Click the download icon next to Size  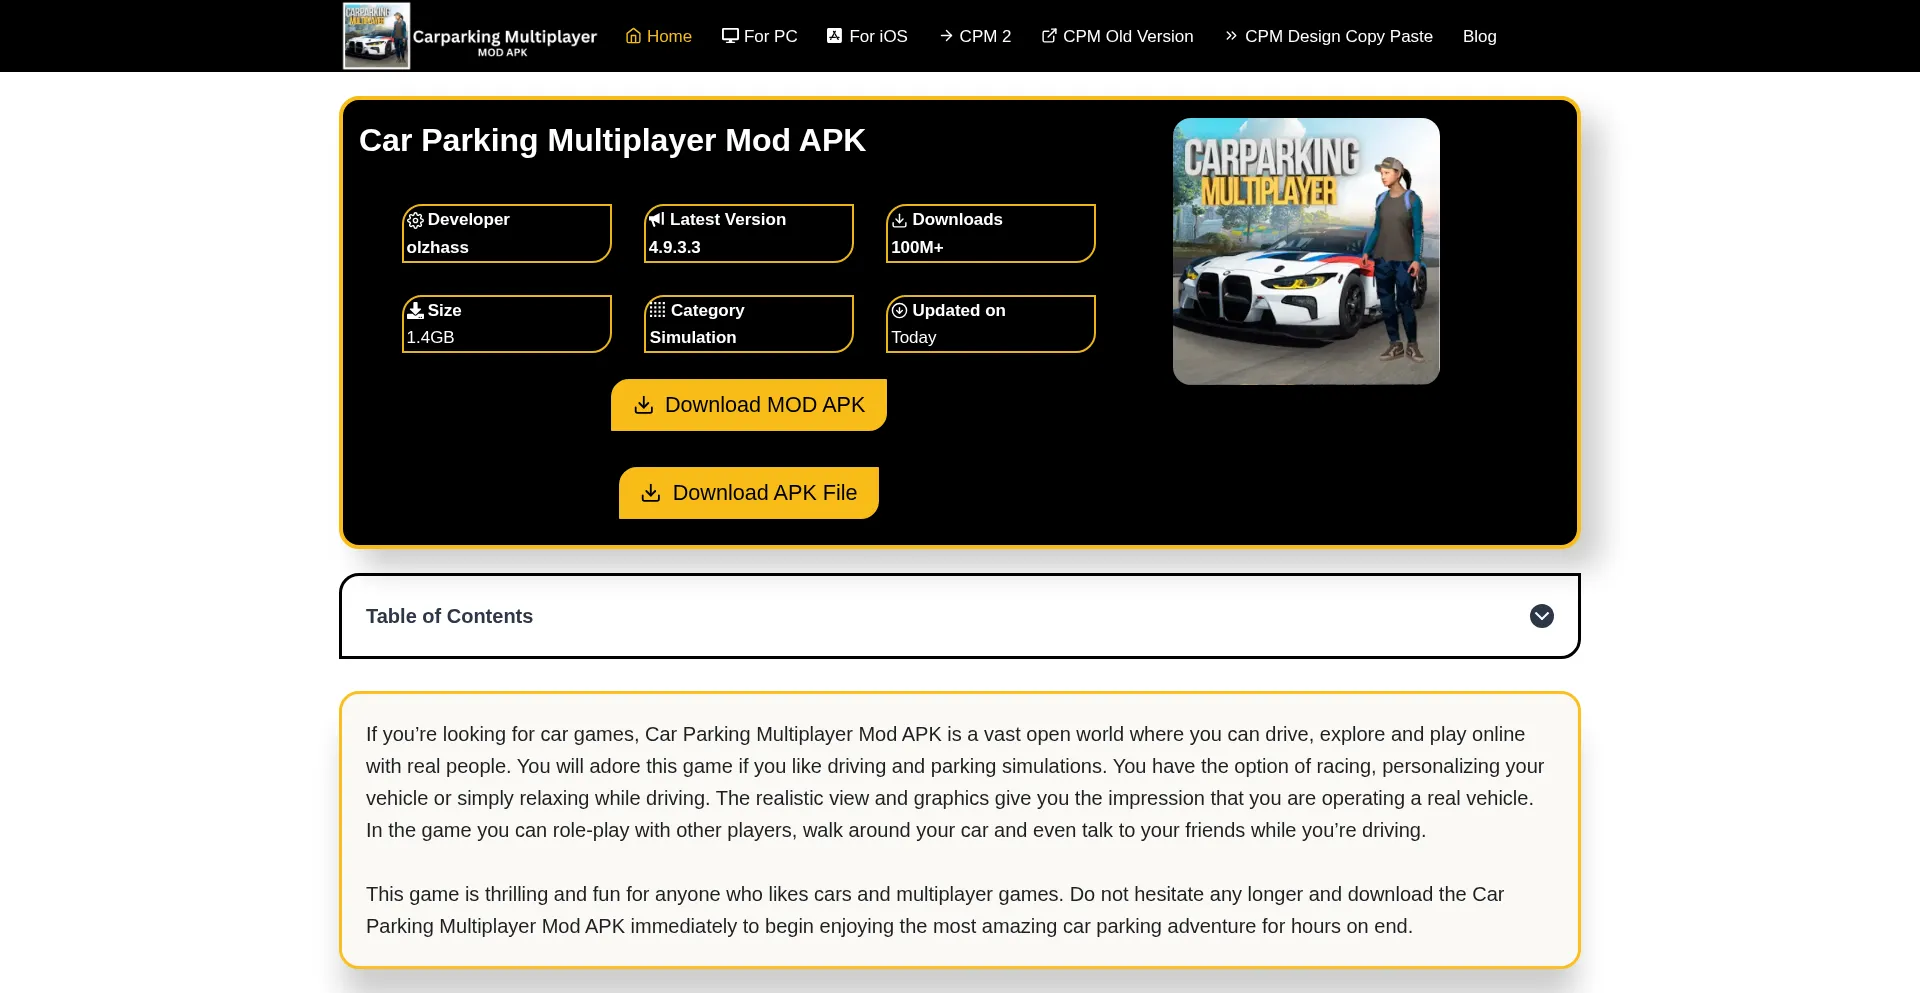pyautogui.click(x=415, y=310)
